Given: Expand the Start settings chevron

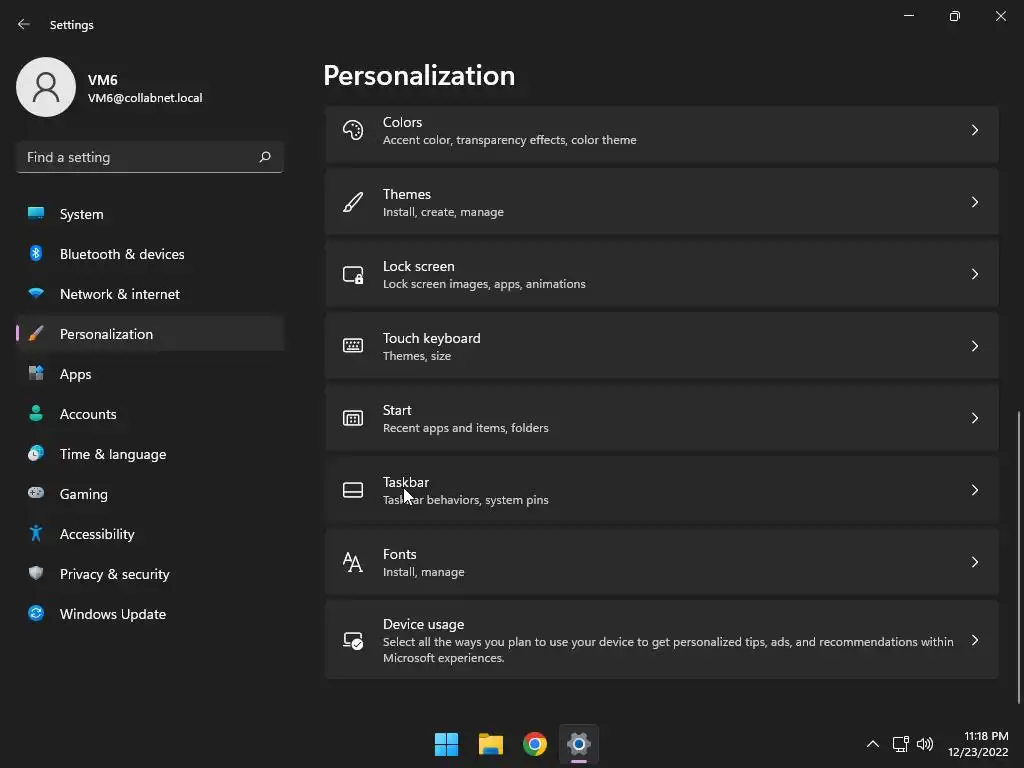Looking at the screenshot, I should pos(974,418).
